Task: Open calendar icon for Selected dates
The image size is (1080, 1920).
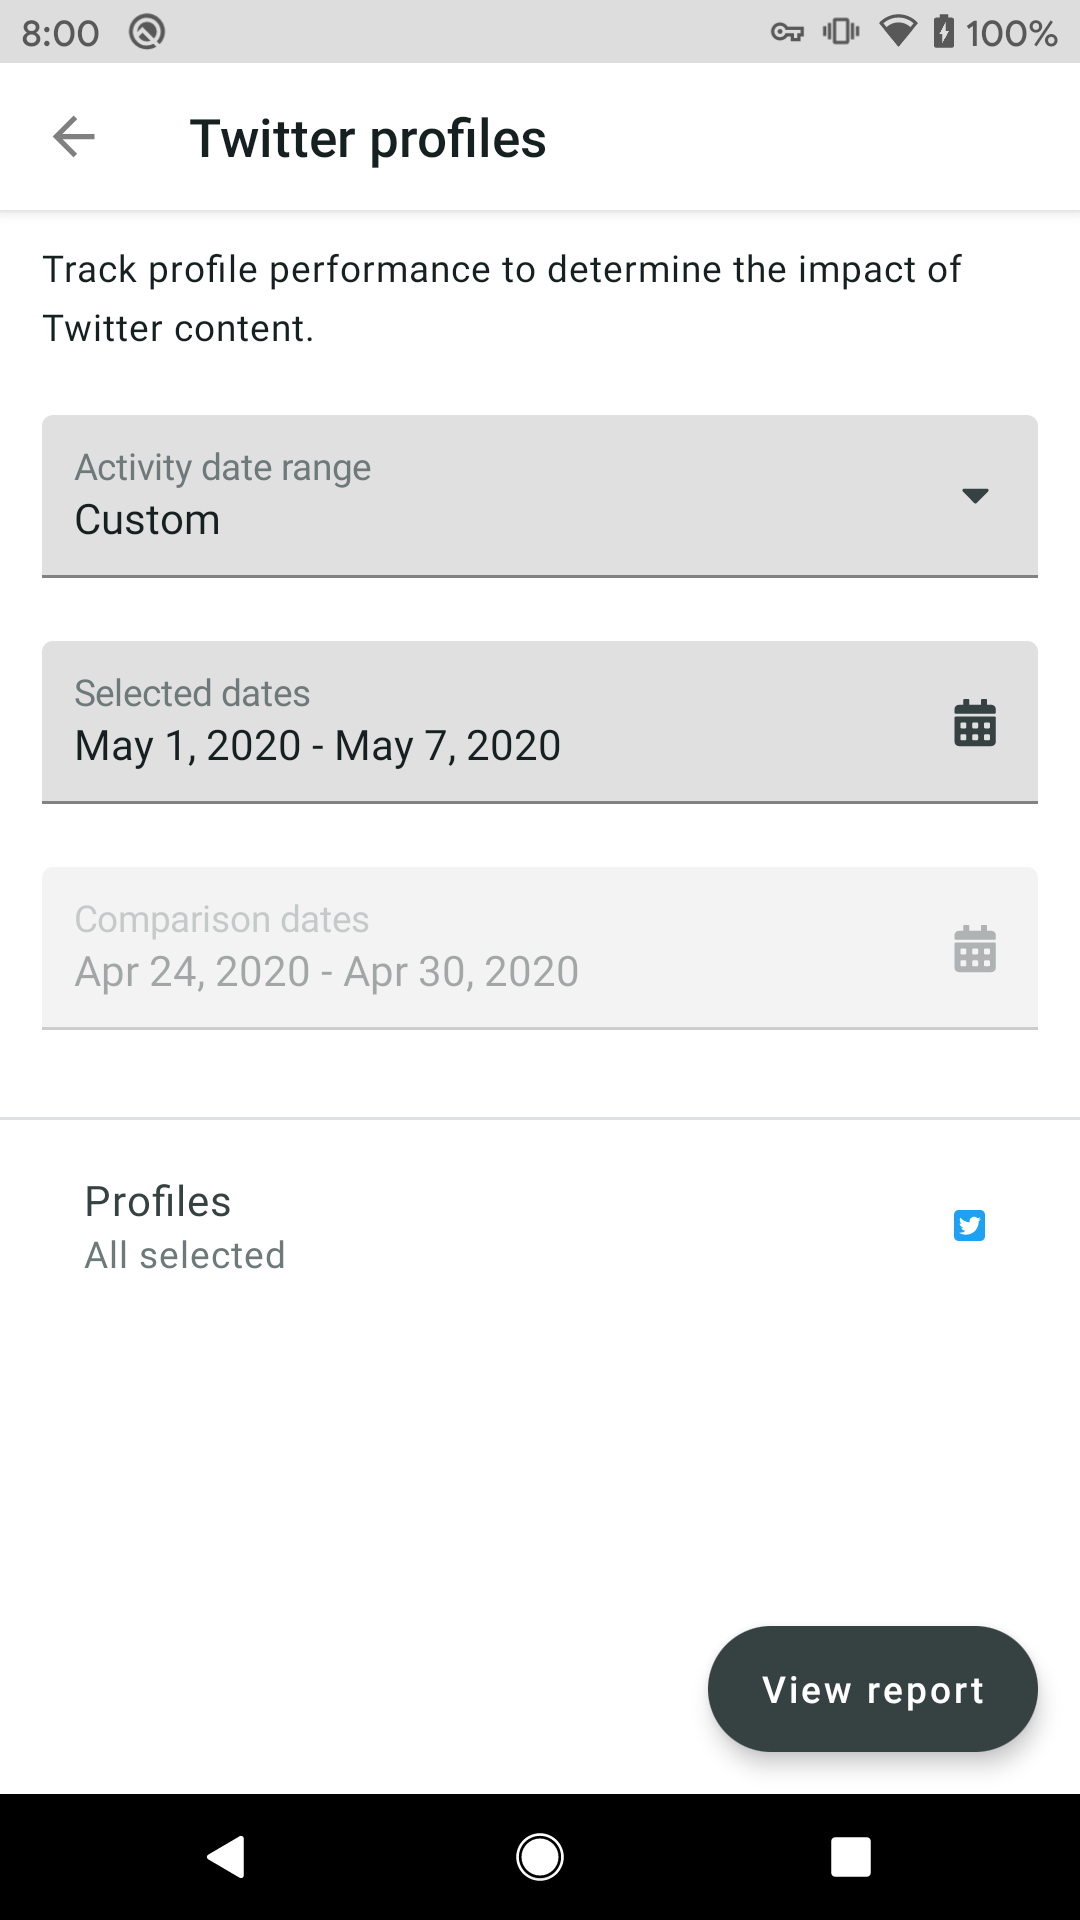Action: pos(974,722)
